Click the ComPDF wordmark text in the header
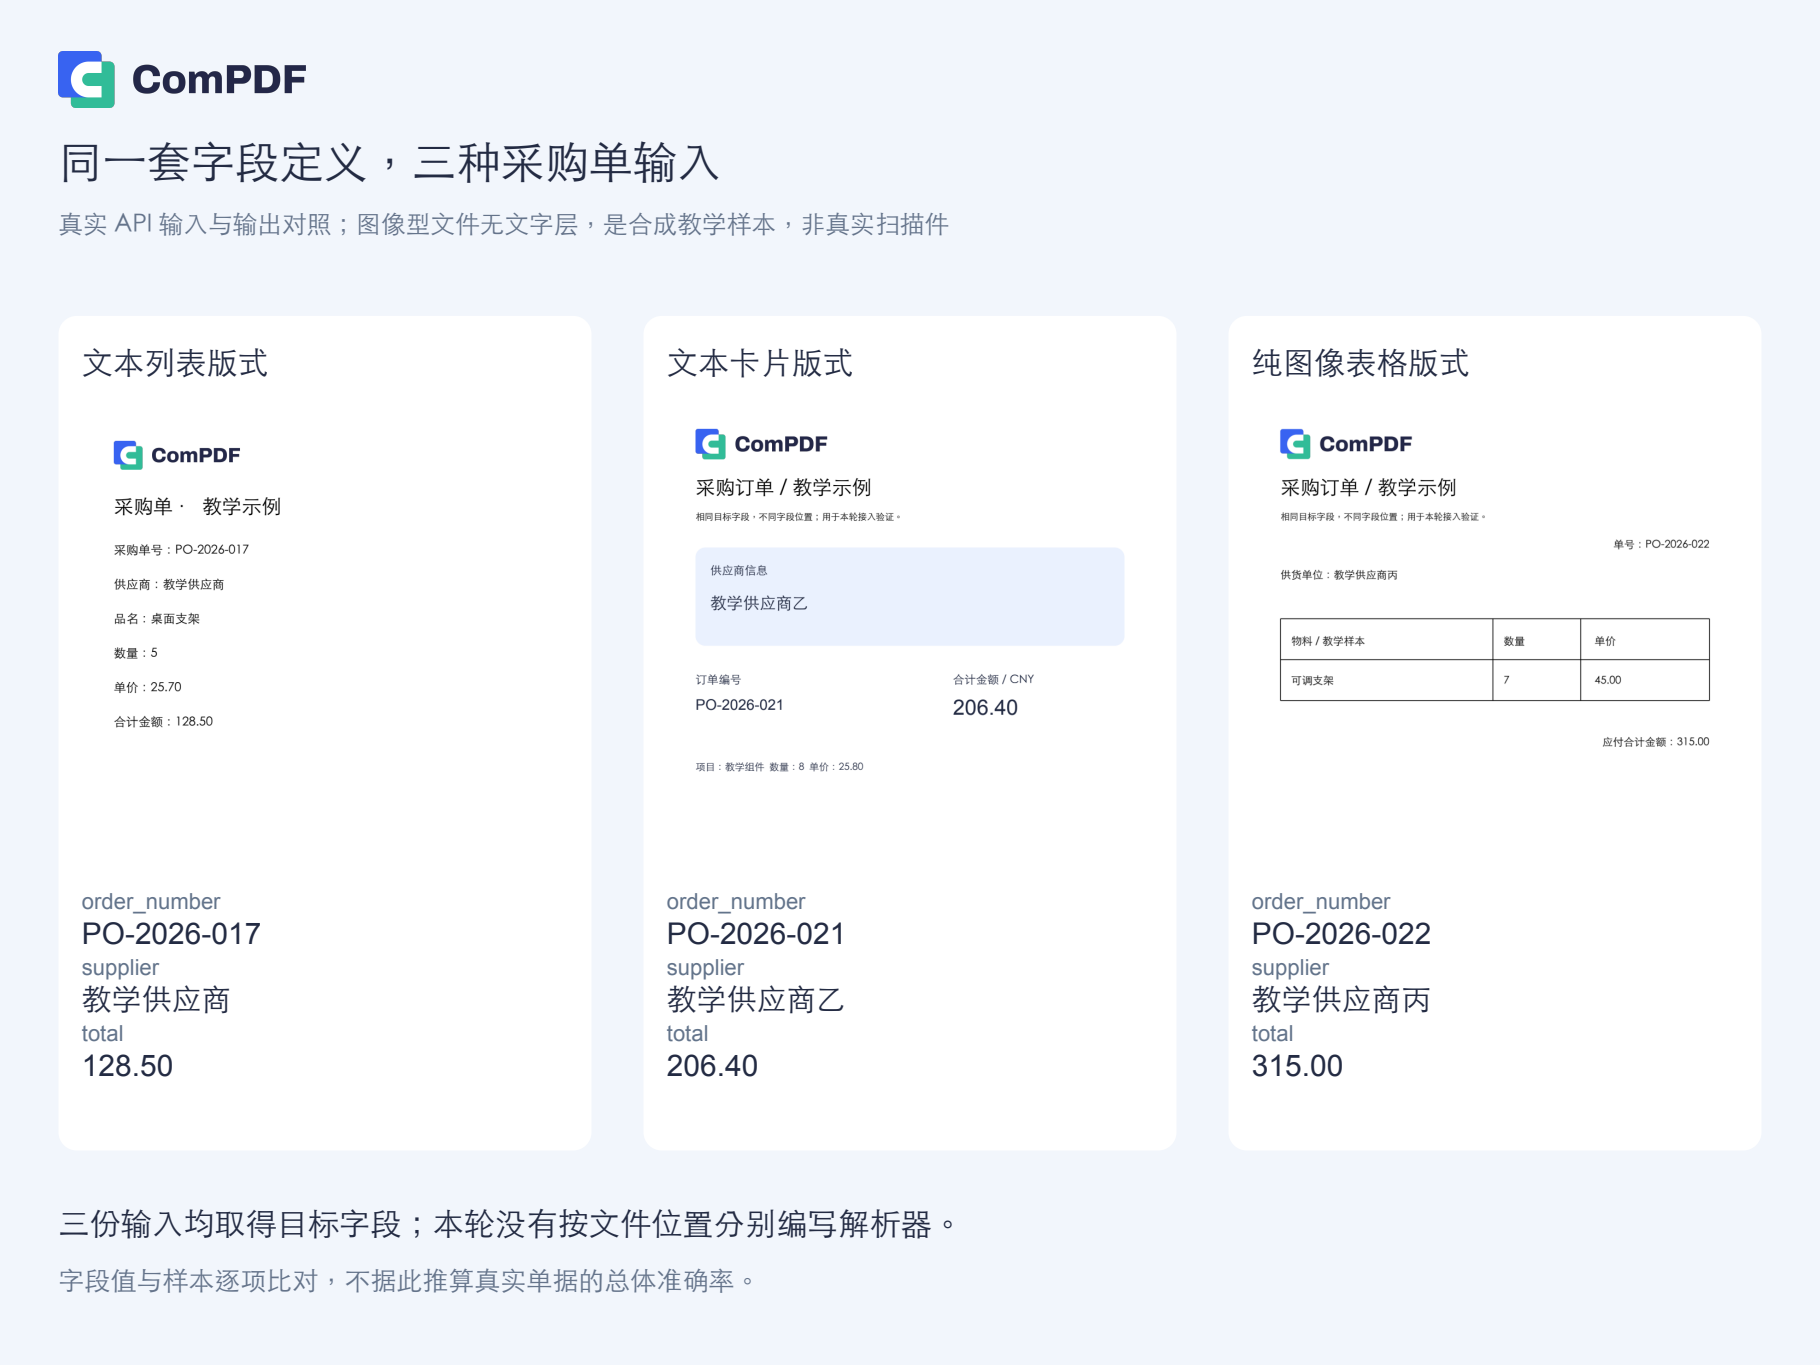The image size is (1820, 1365). point(219,80)
